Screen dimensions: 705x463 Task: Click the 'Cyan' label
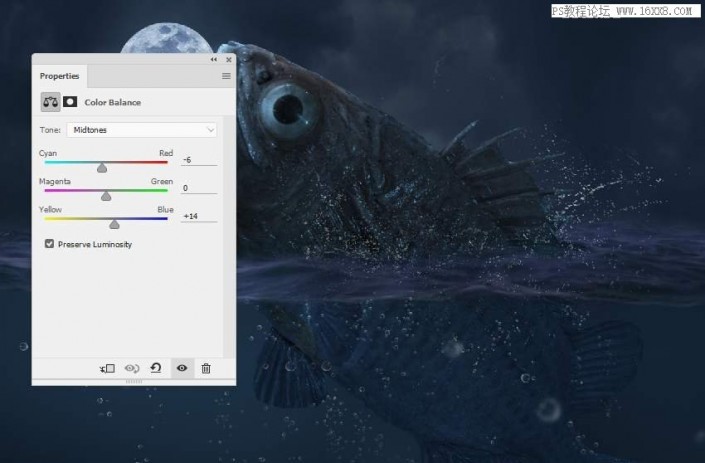(48, 153)
